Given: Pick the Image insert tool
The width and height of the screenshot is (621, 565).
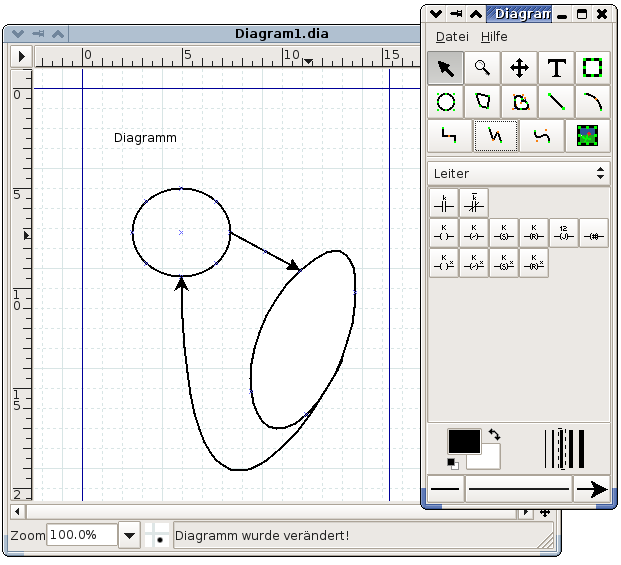Looking at the screenshot, I should (x=587, y=136).
